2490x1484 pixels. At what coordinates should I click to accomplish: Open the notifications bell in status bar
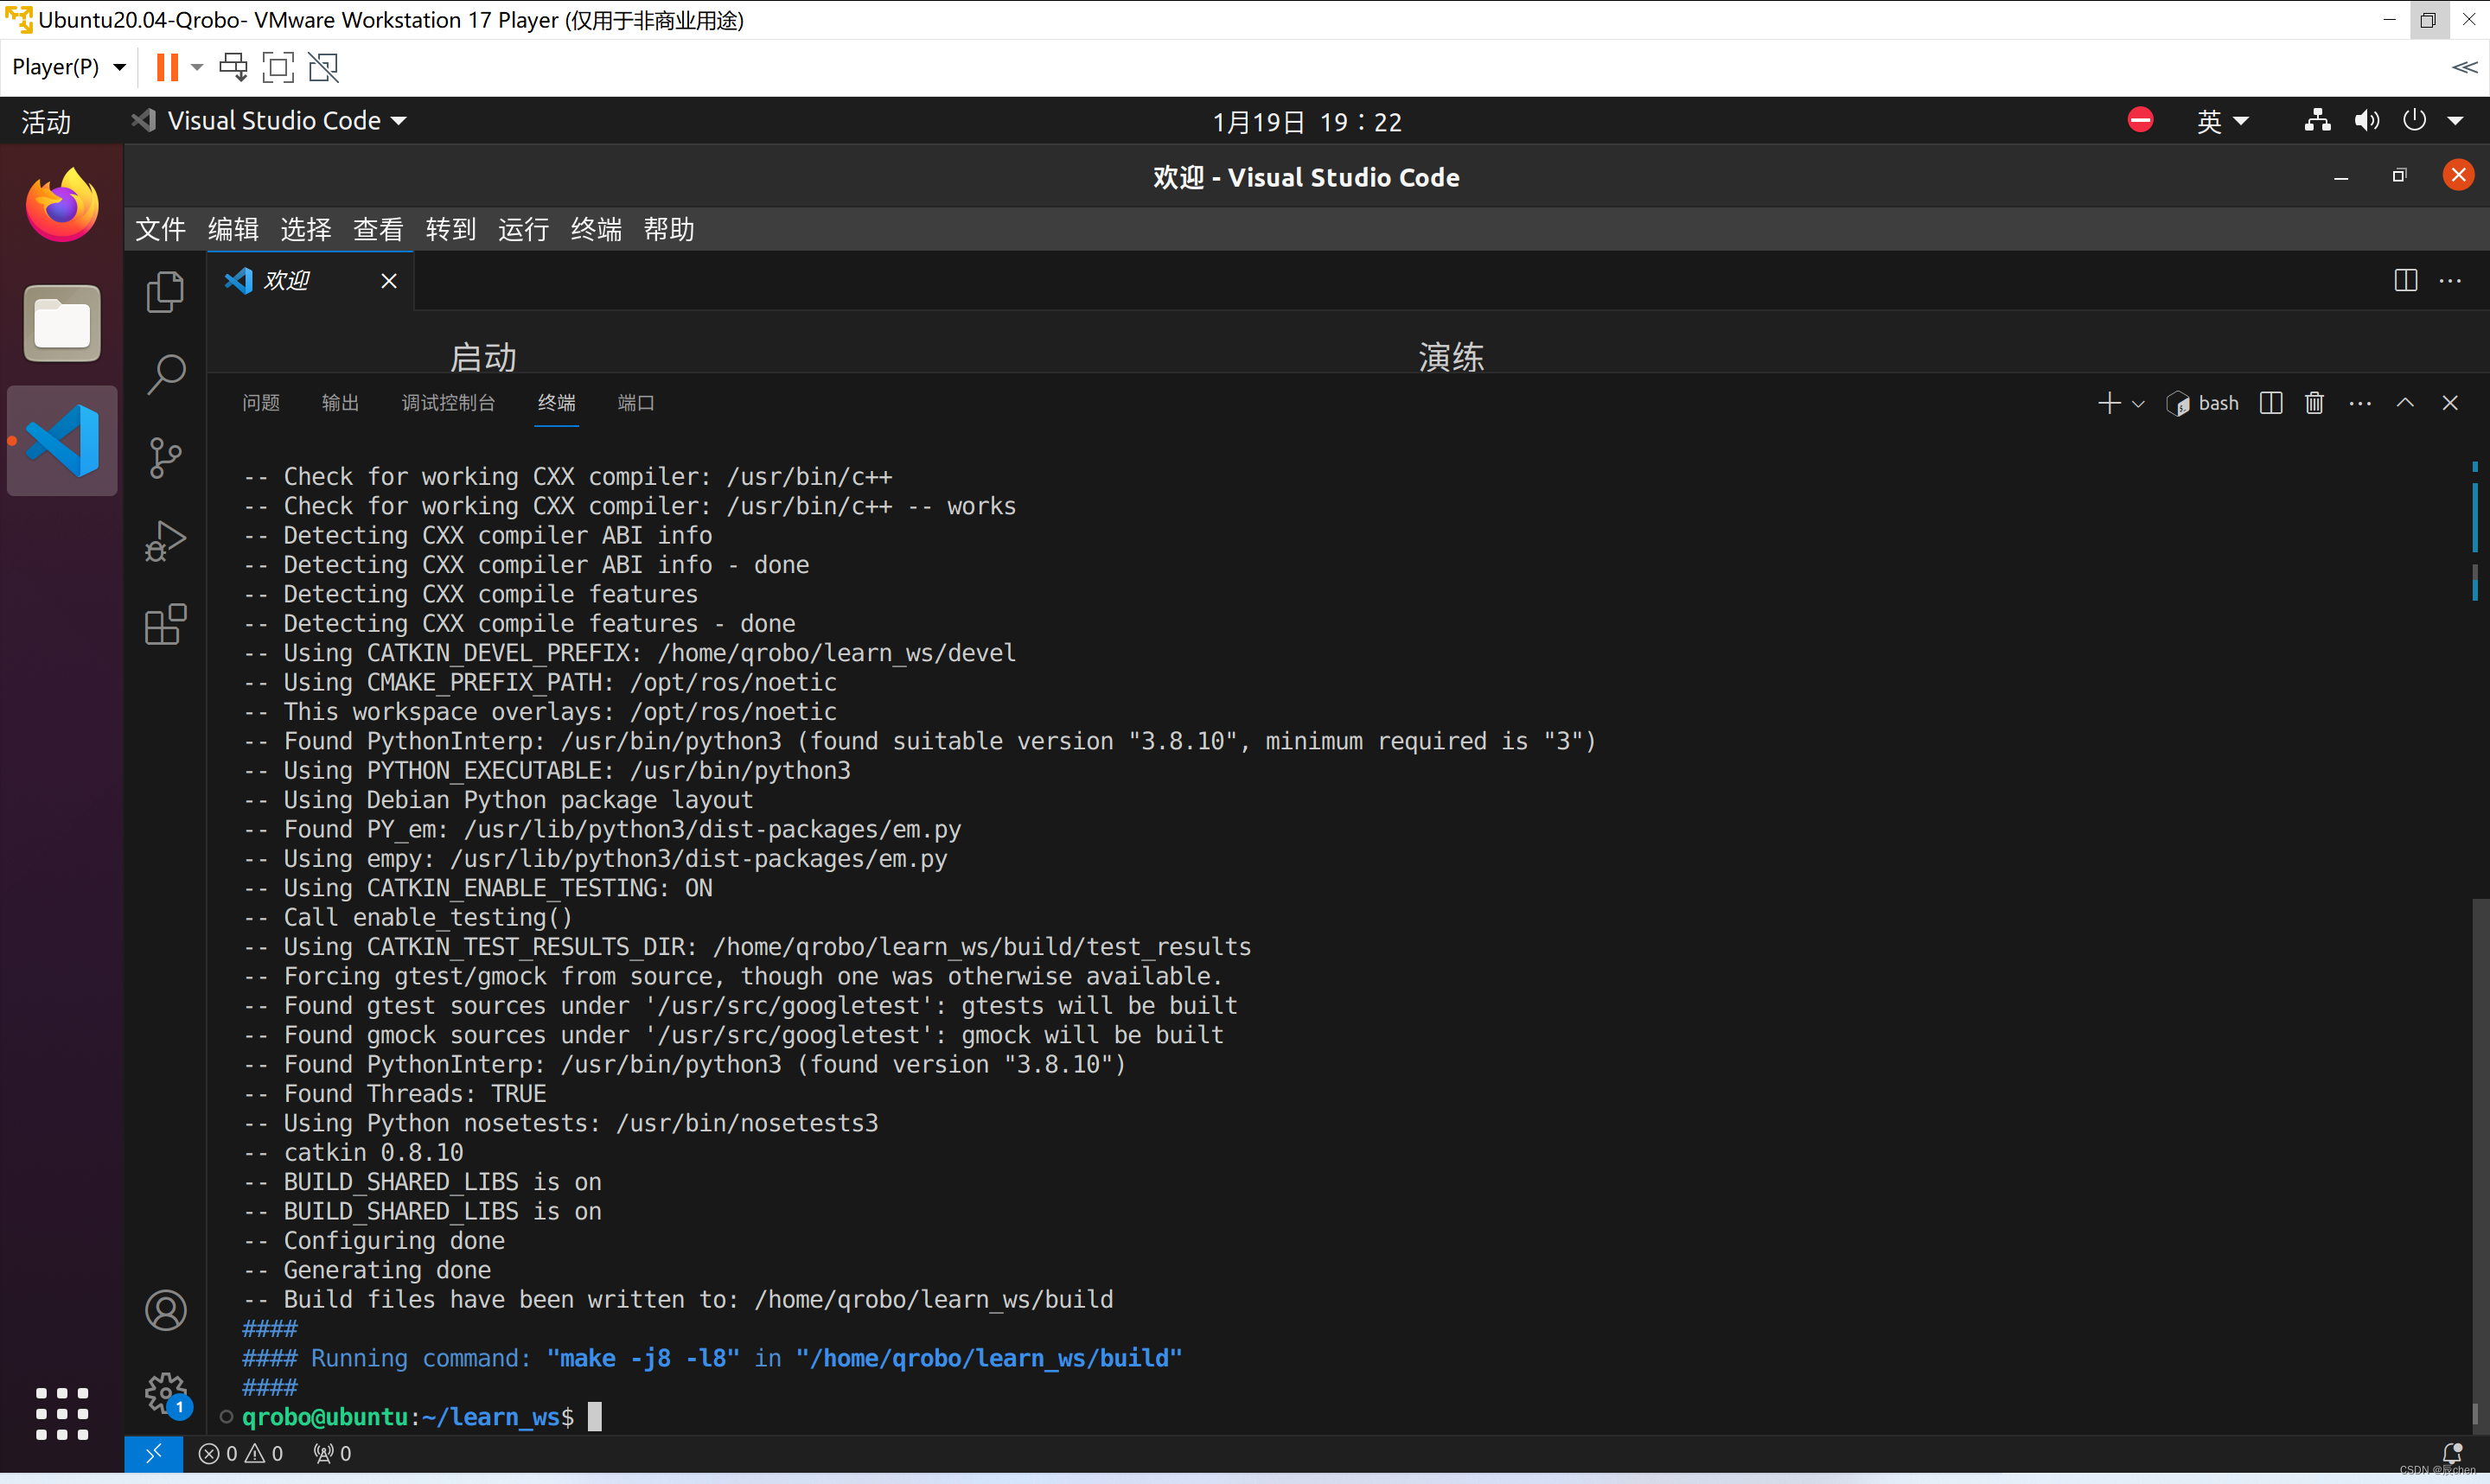coord(2451,1453)
